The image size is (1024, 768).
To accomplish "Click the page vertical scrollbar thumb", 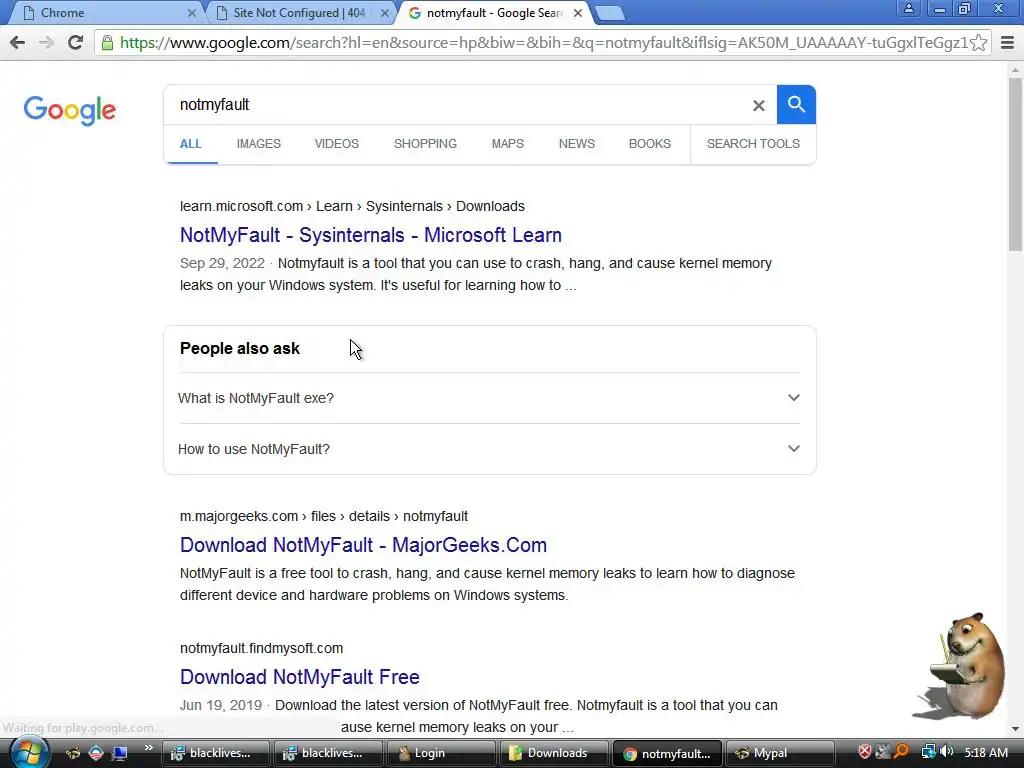I will 1015,165.
